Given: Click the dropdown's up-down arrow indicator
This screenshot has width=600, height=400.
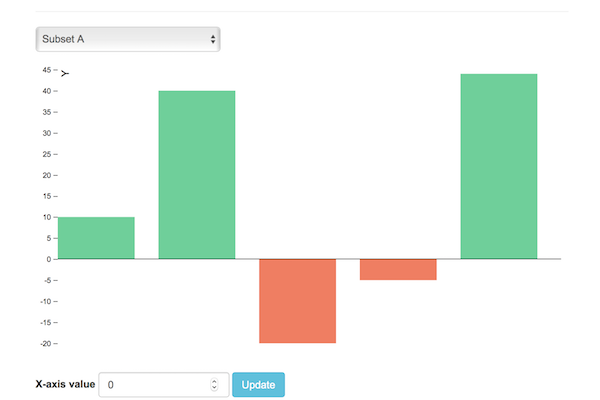Looking at the screenshot, I should click(x=213, y=39).
